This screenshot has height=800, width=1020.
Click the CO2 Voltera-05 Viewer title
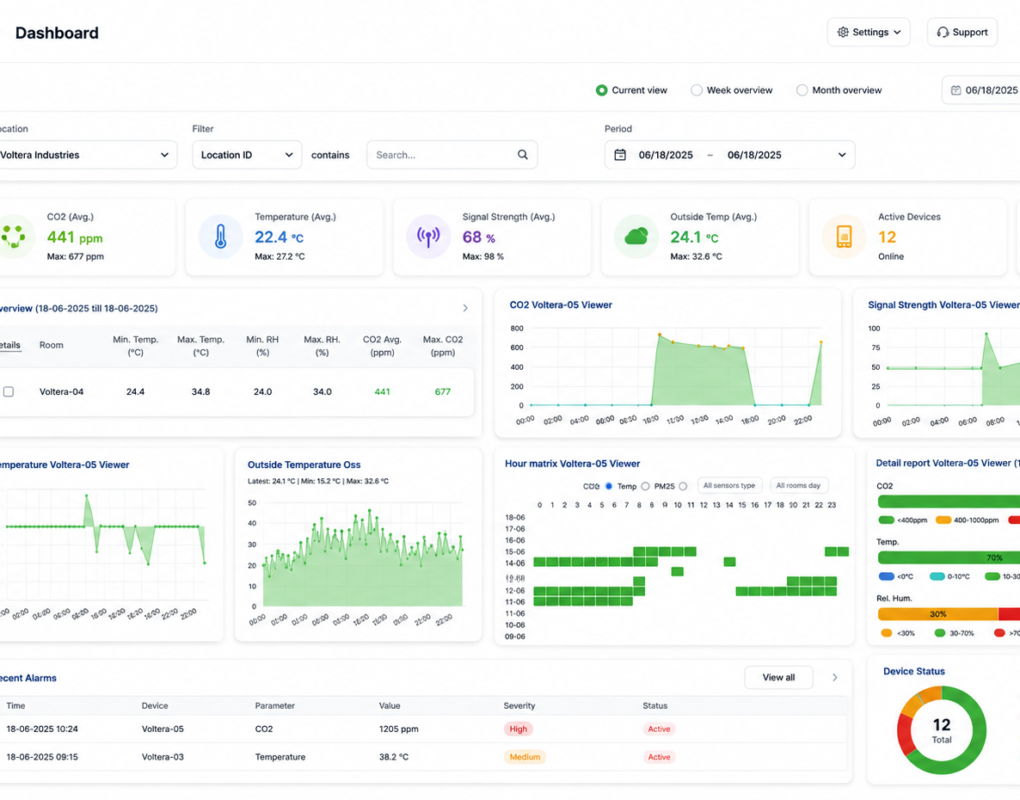point(561,305)
